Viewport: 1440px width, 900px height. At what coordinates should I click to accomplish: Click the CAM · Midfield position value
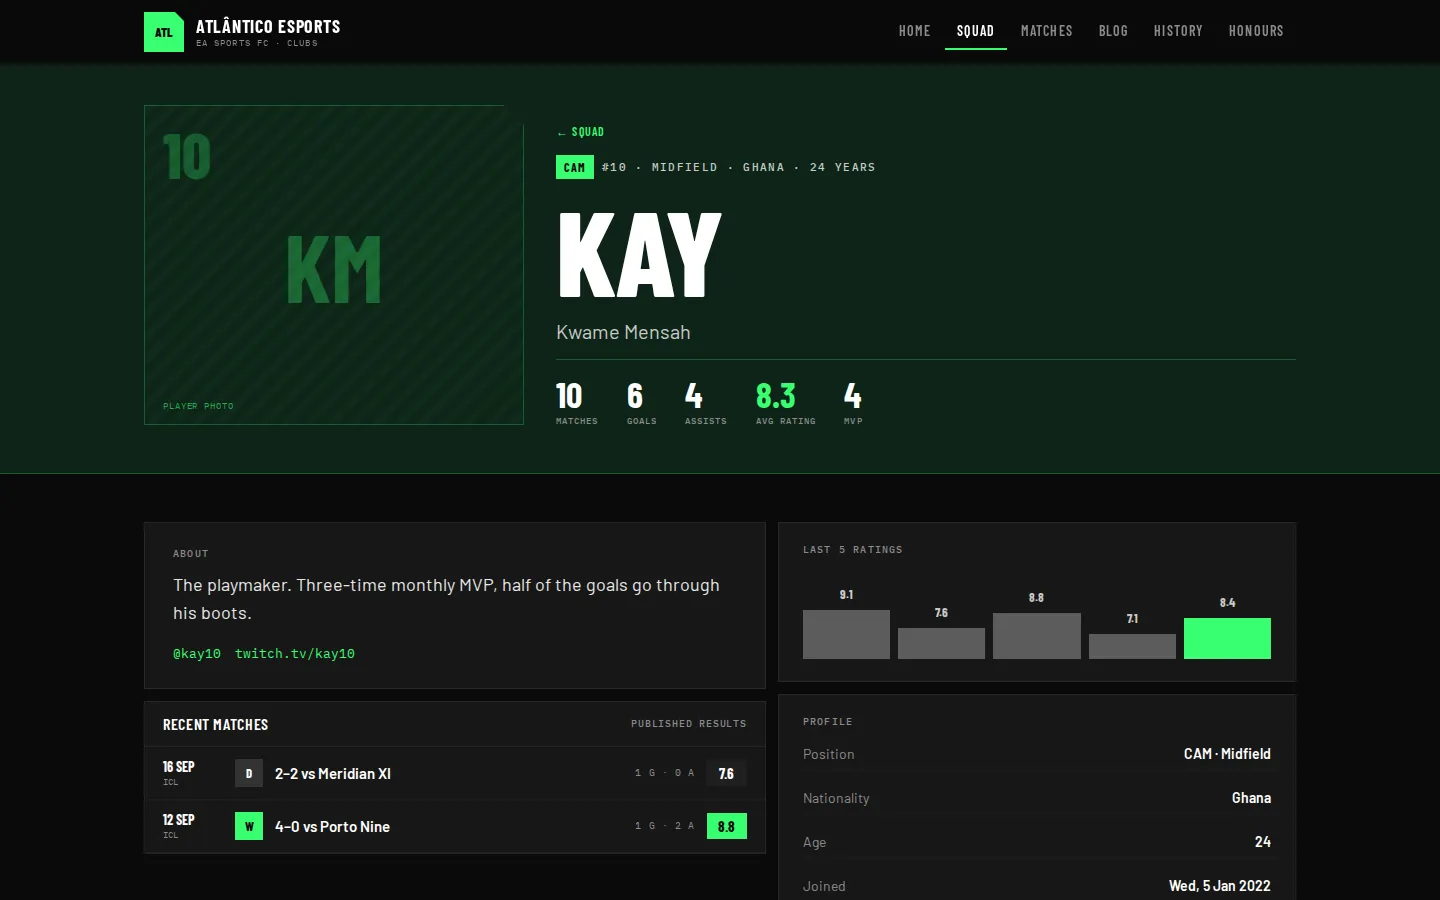click(x=1227, y=754)
